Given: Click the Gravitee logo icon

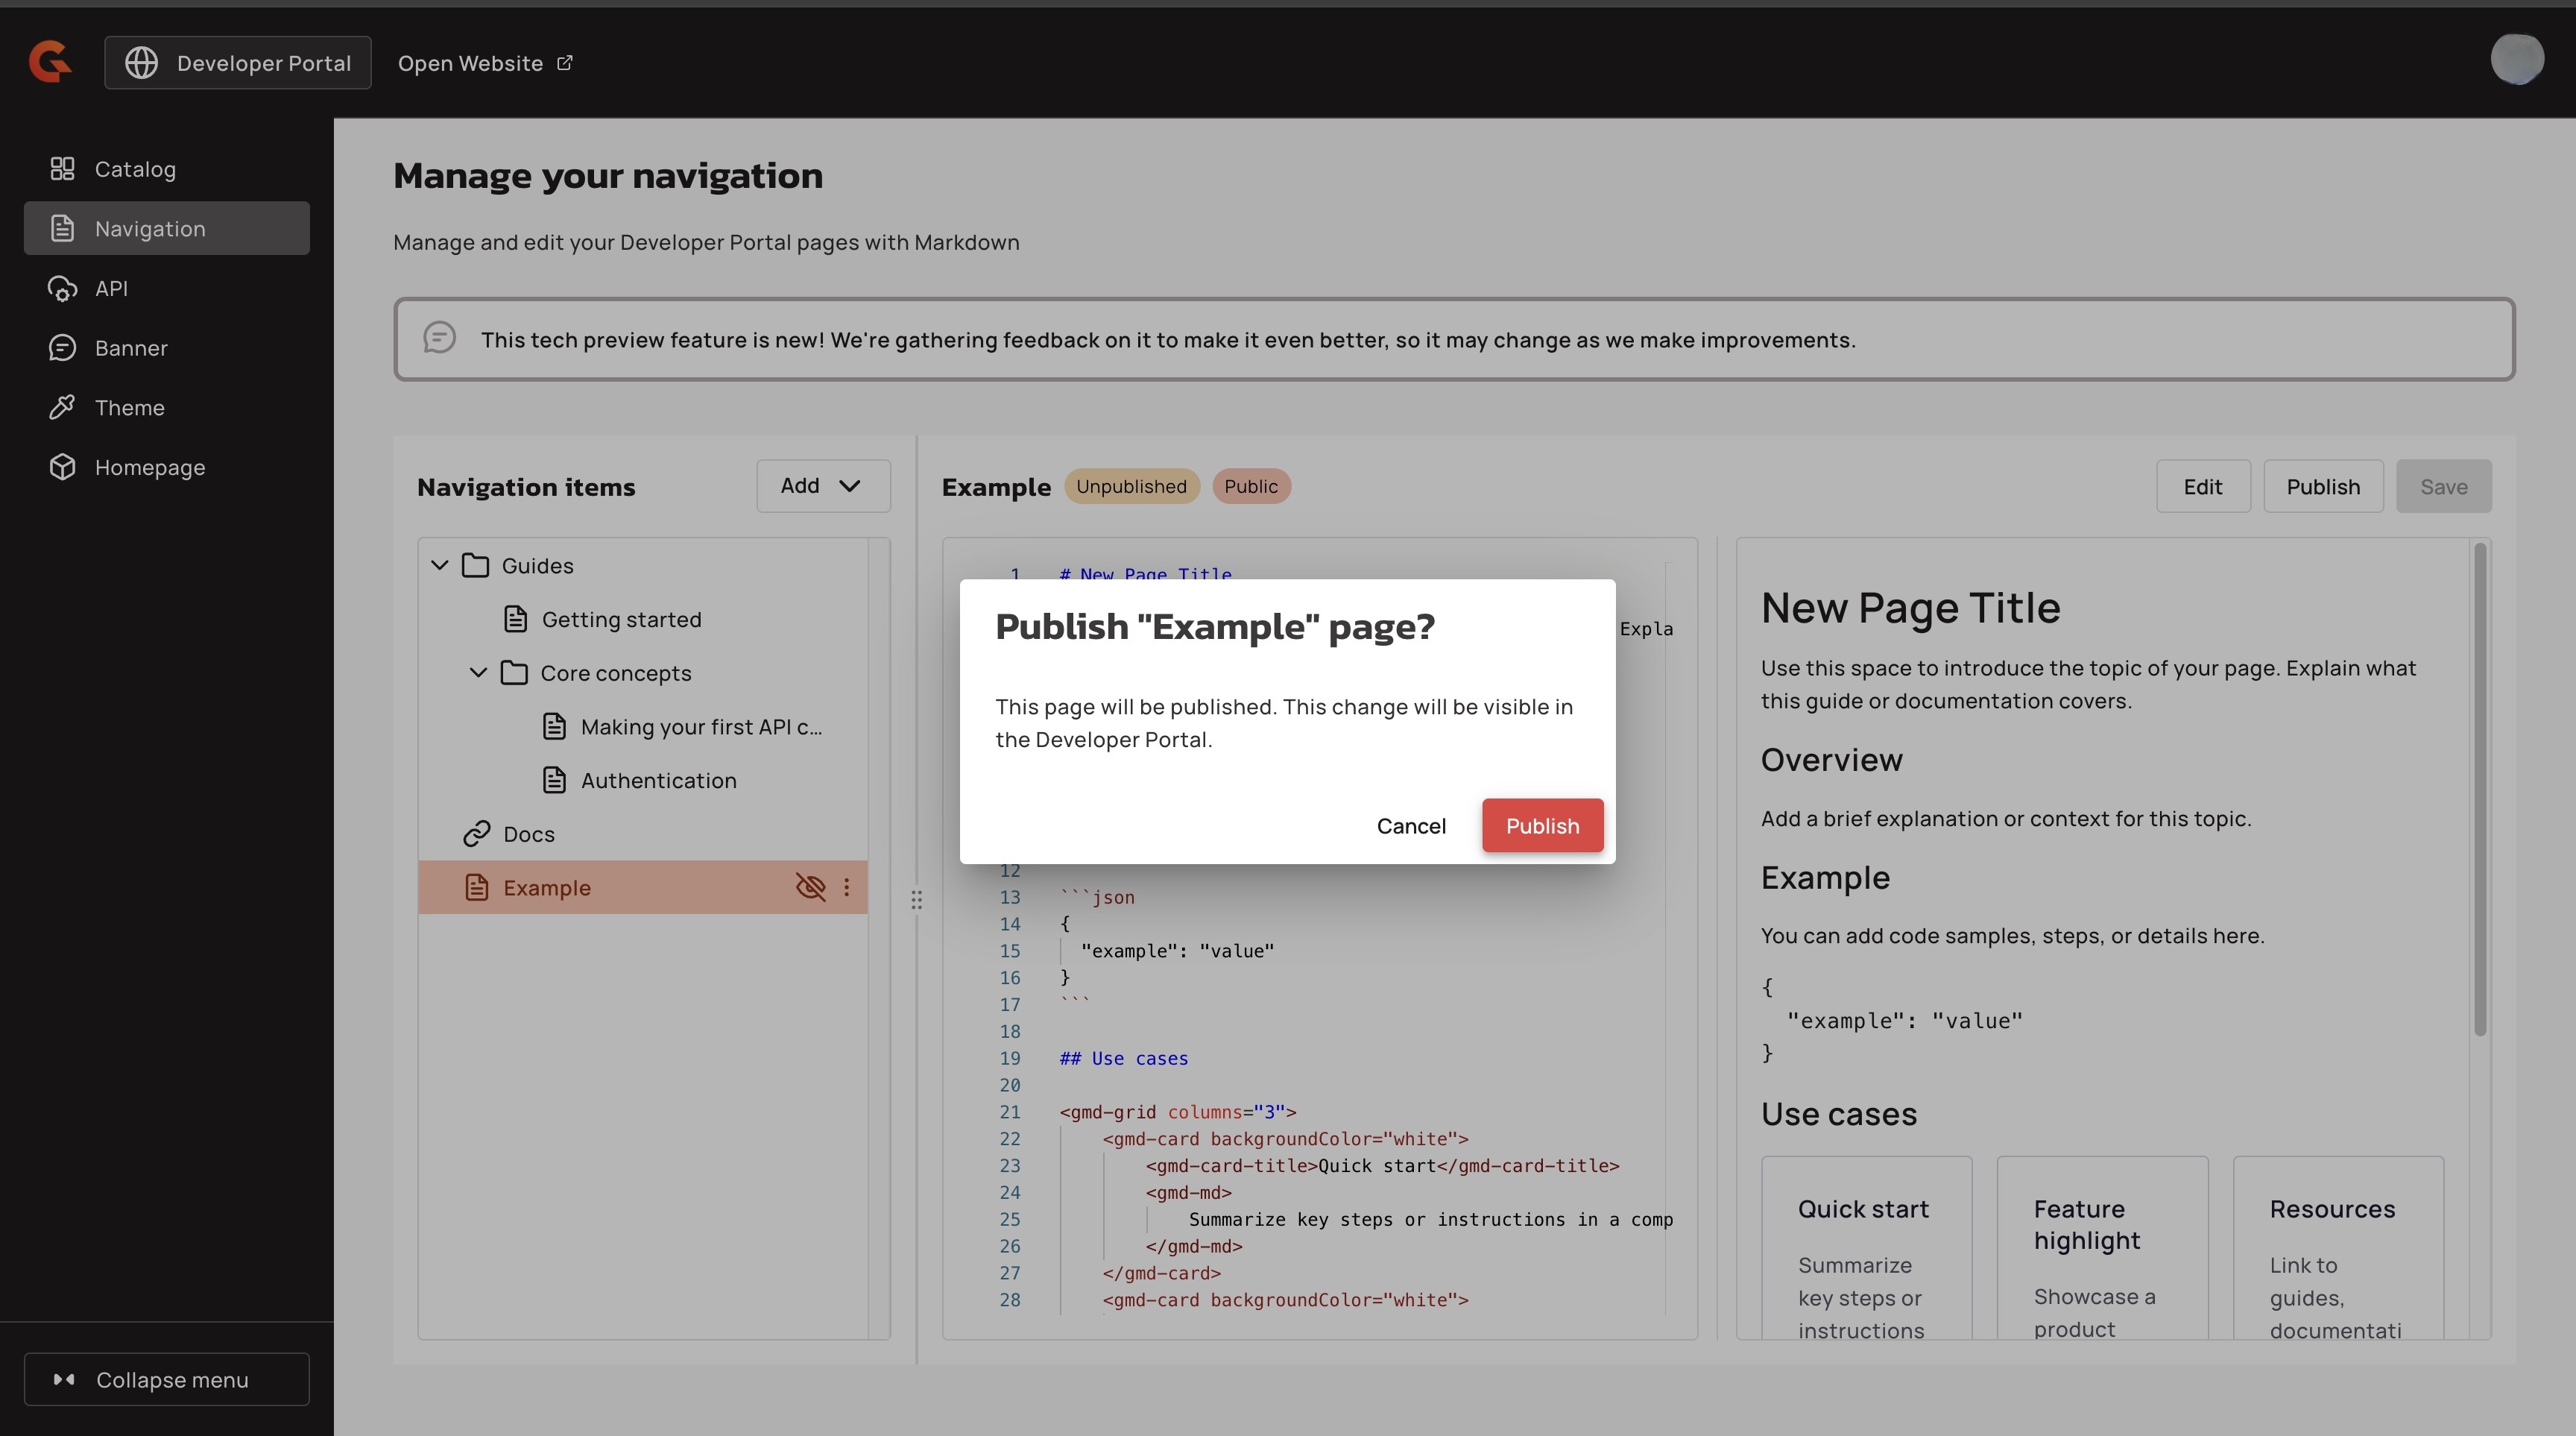Looking at the screenshot, I should [x=50, y=62].
